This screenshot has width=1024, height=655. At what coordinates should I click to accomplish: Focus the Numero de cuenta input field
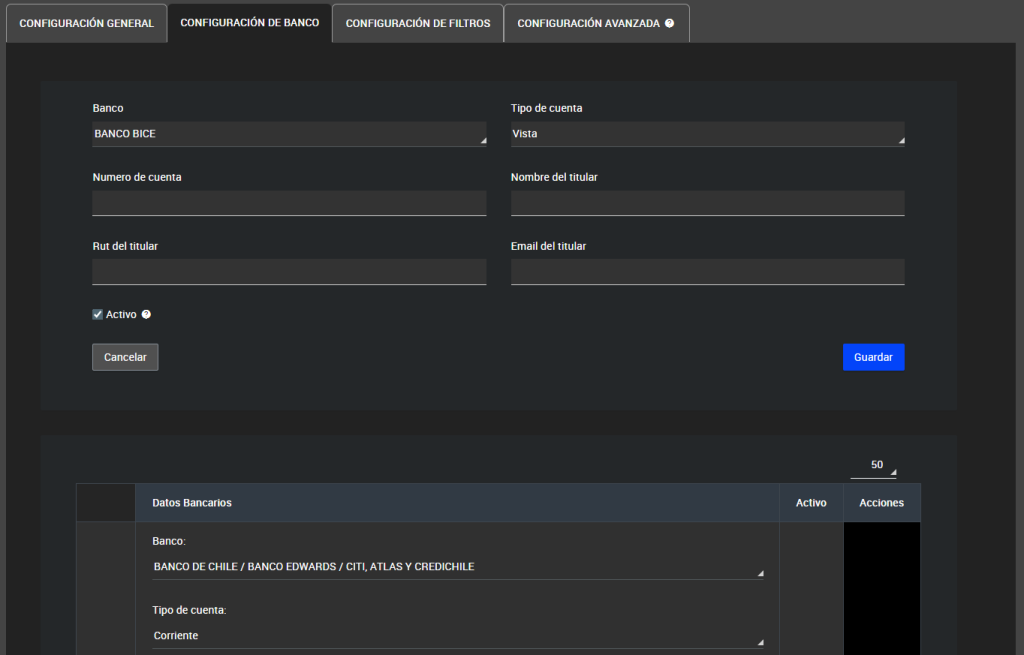[x=289, y=203]
